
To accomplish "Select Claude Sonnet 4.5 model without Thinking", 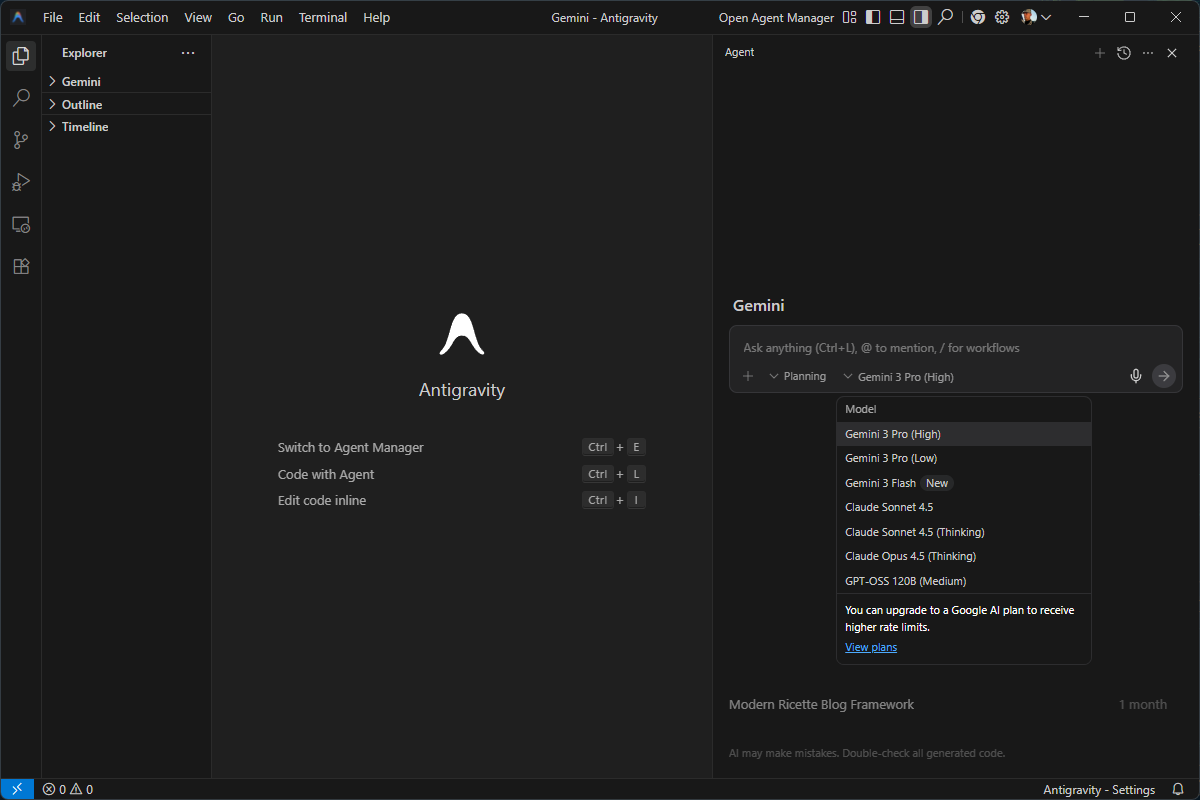I will pyautogui.click(x=963, y=507).
